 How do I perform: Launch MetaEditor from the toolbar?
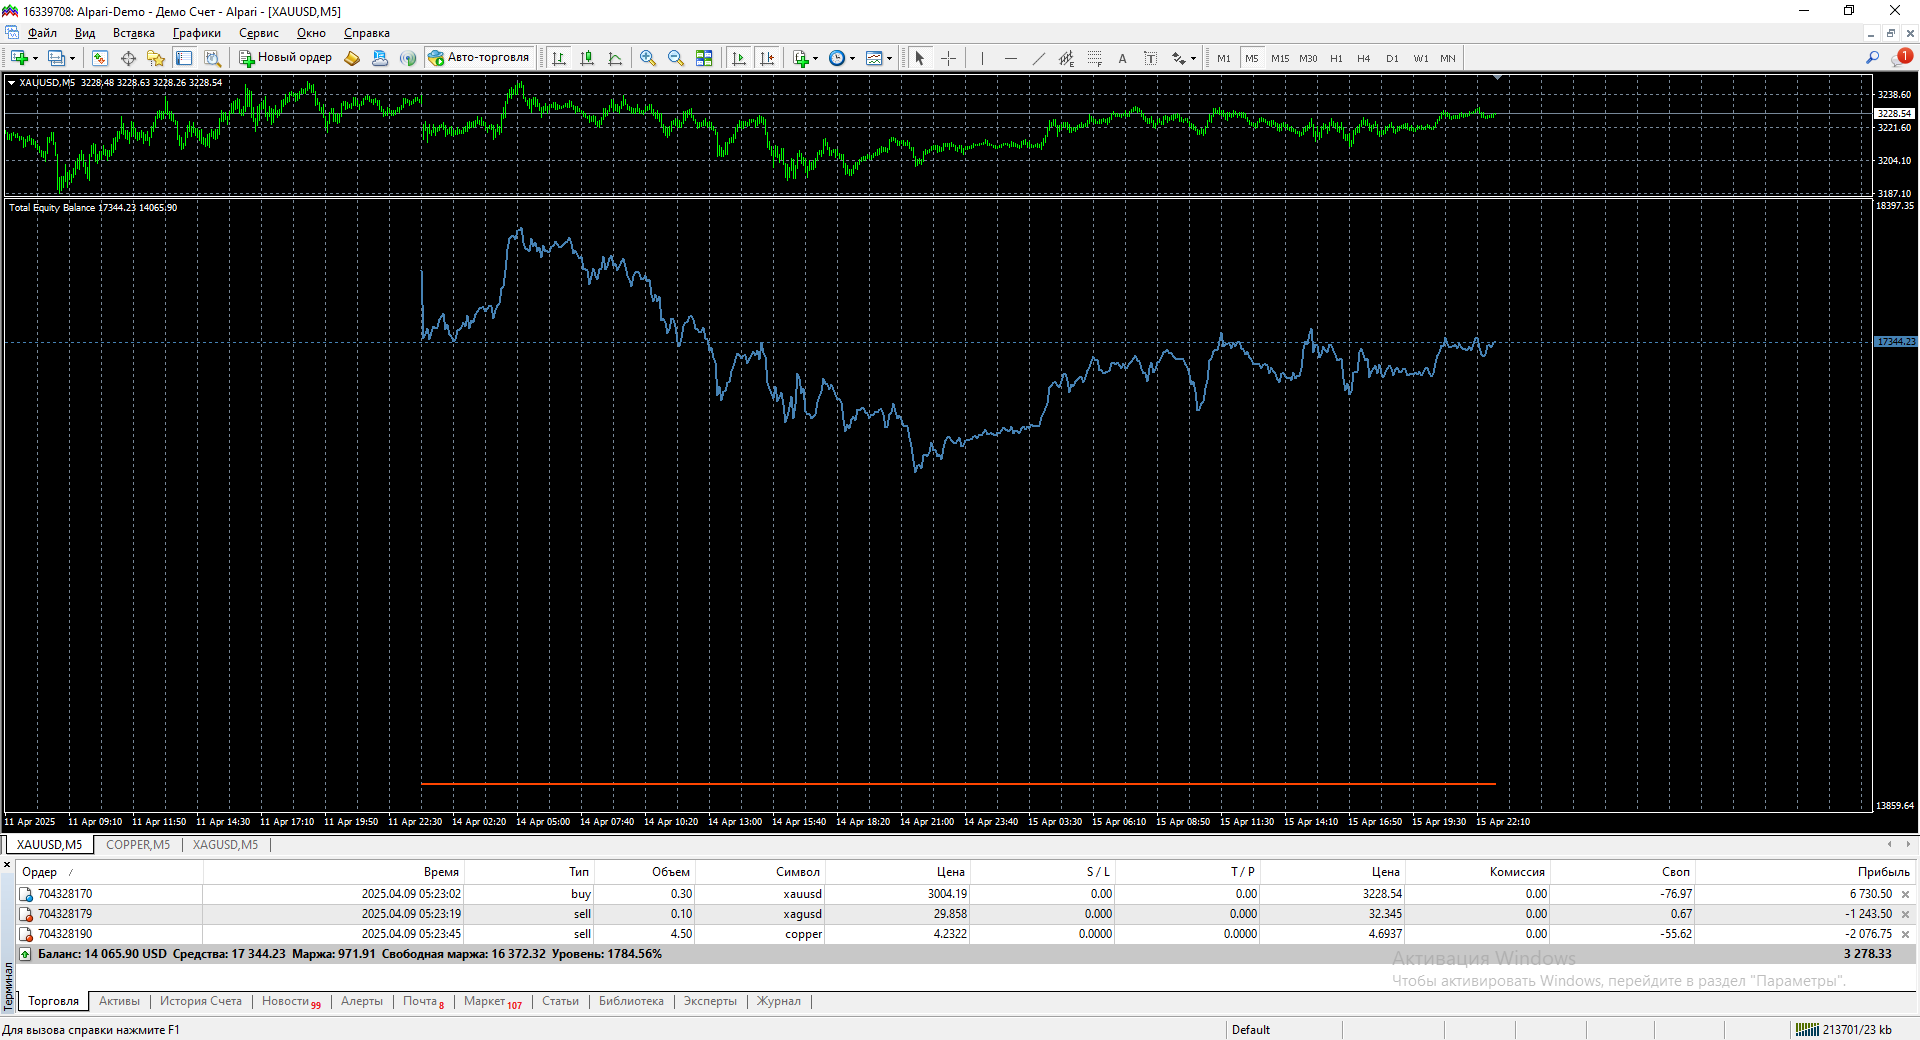(352, 58)
